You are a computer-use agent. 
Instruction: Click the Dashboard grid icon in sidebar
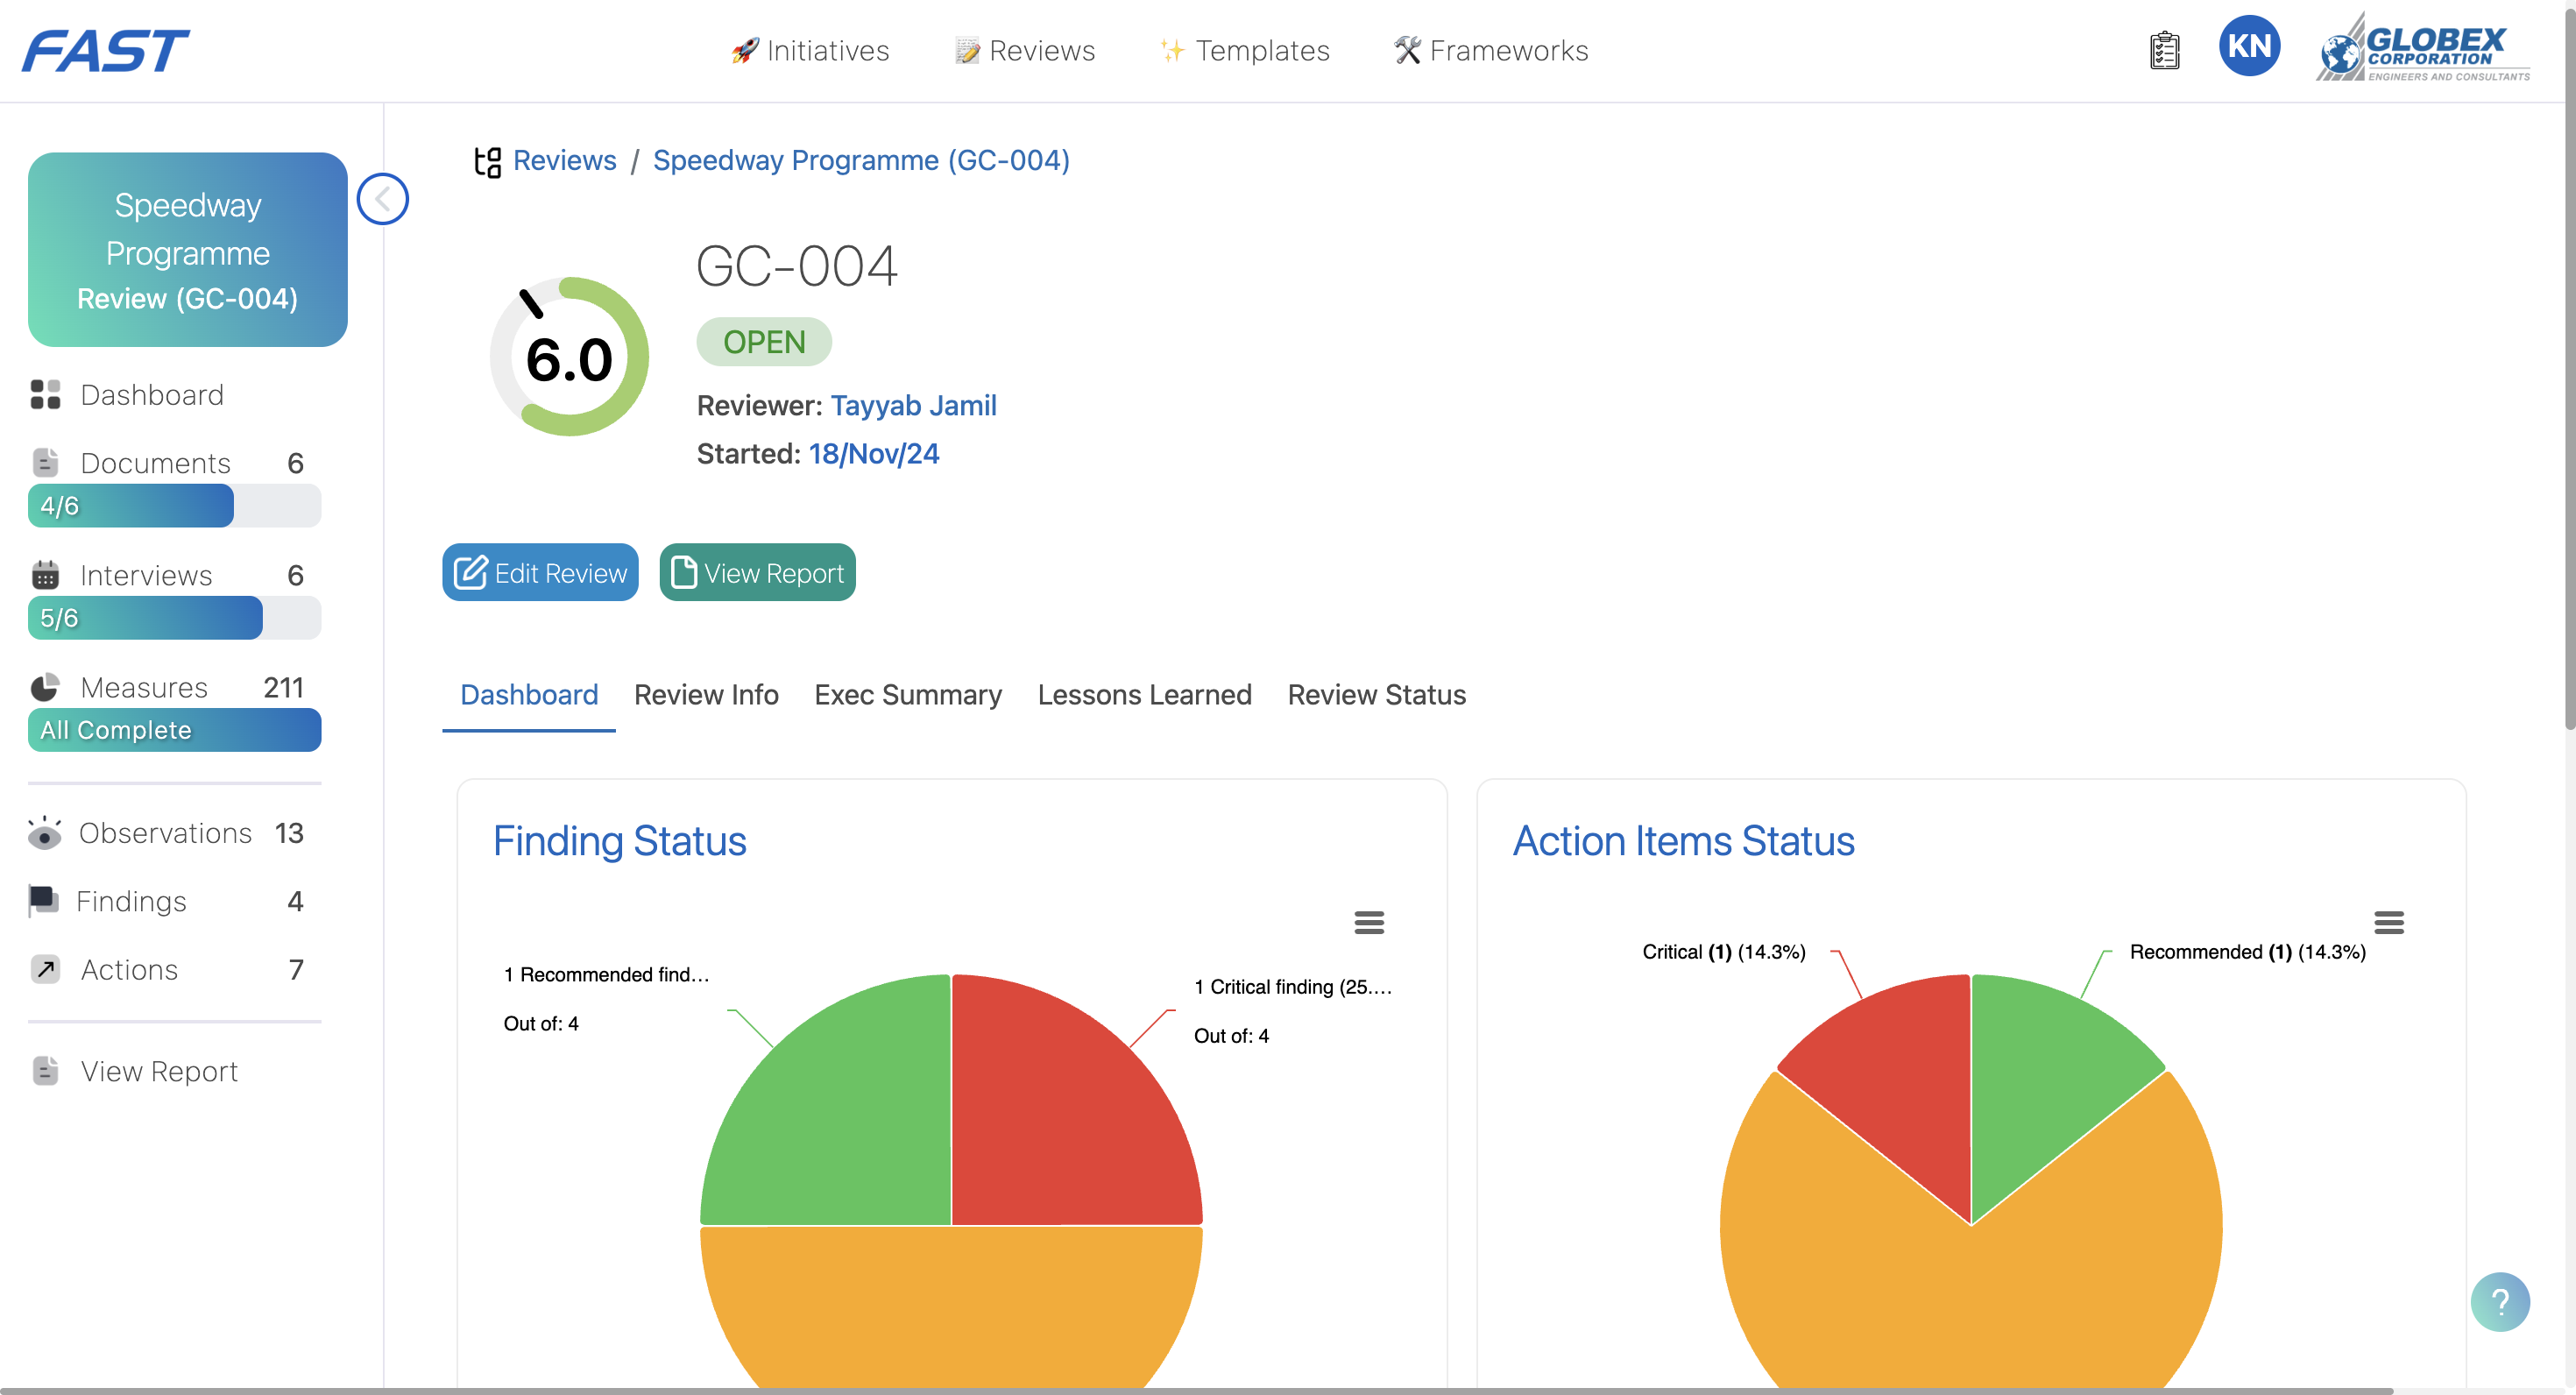coord(45,395)
